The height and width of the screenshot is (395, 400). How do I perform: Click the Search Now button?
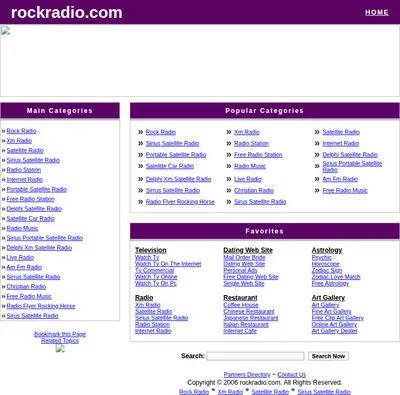tap(328, 356)
